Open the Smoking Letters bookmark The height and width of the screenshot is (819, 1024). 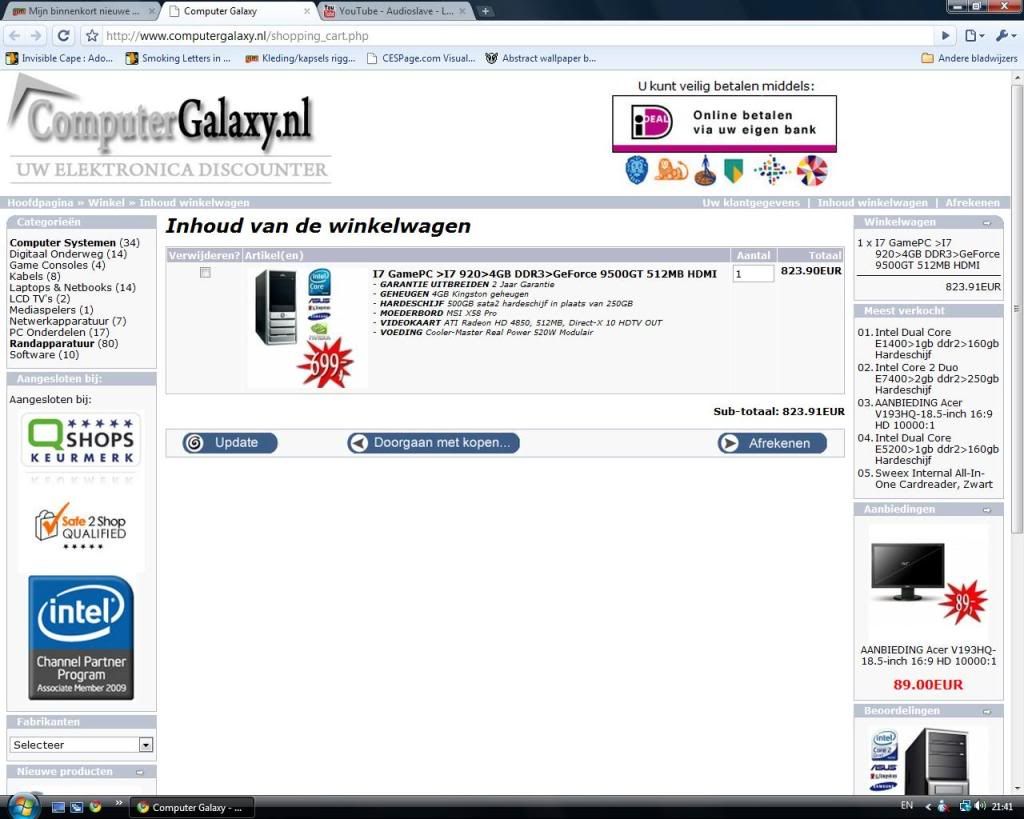(178, 58)
